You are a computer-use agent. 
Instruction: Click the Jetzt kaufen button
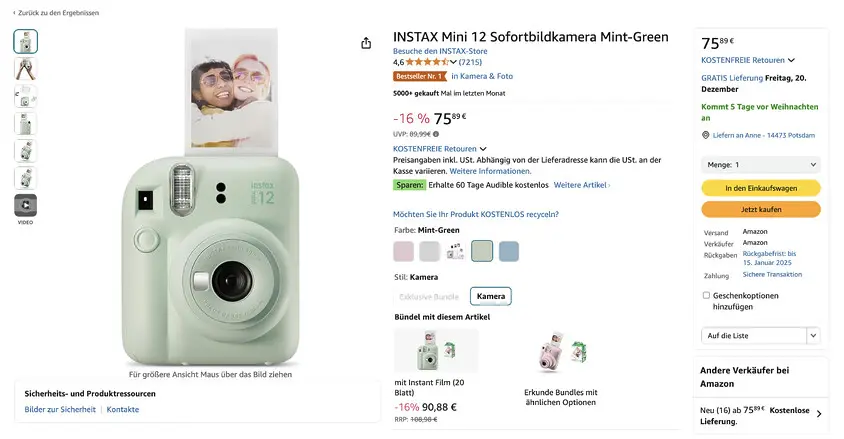pyautogui.click(x=761, y=209)
